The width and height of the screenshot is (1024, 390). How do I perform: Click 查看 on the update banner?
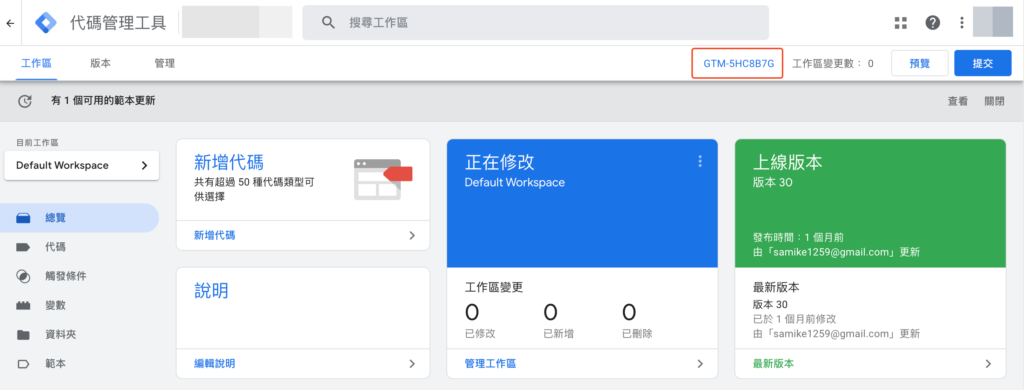pyautogui.click(x=957, y=101)
